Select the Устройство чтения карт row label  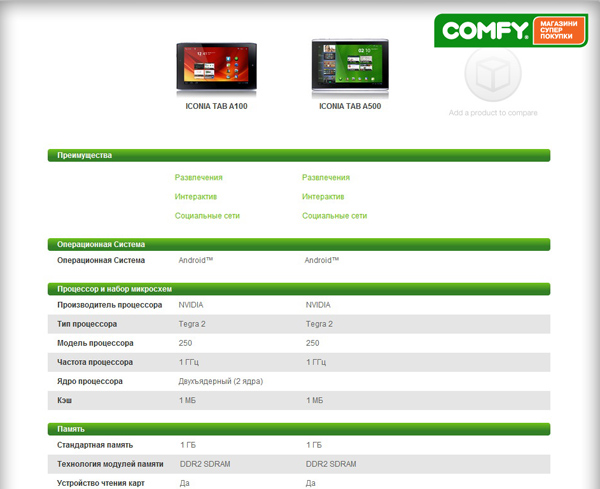click(x=101, y=483)
